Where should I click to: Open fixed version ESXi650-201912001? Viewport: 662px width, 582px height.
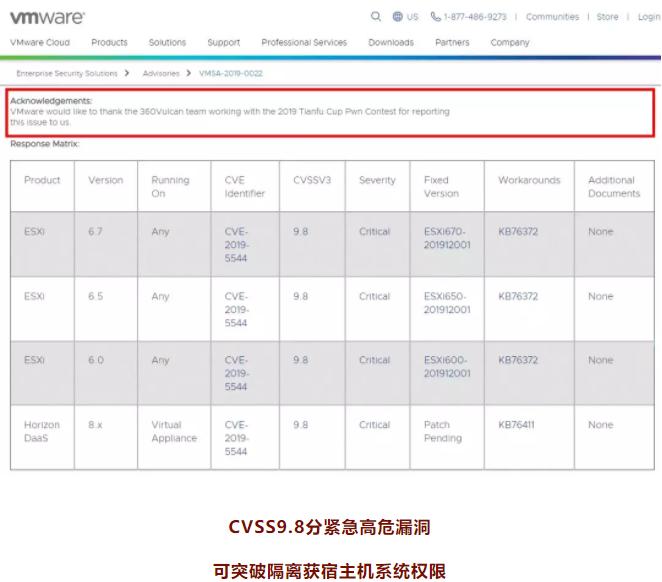pos(447,303)
